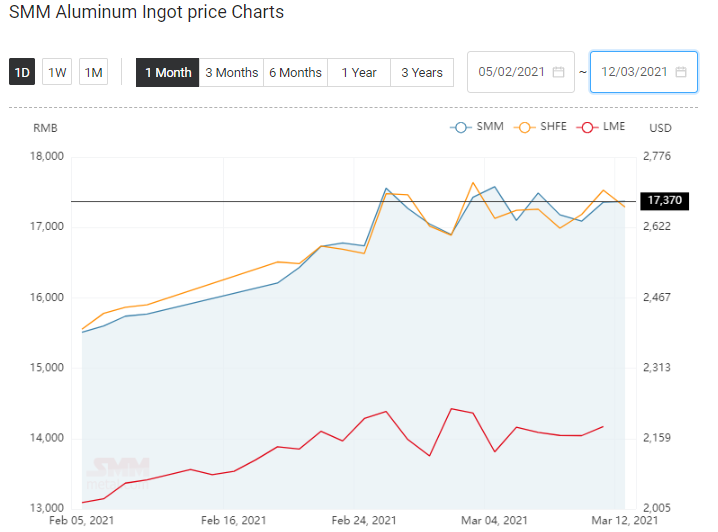718x532 pixels.
Task: Click the Feb 05, 2021 date label
Action: pos(82,521)
